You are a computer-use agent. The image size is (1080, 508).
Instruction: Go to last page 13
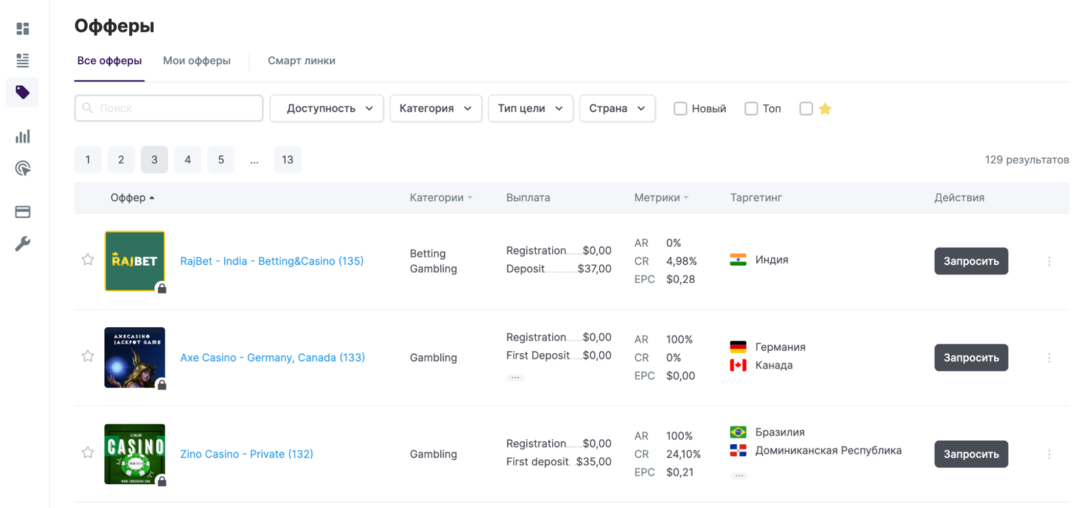[288, 160]
